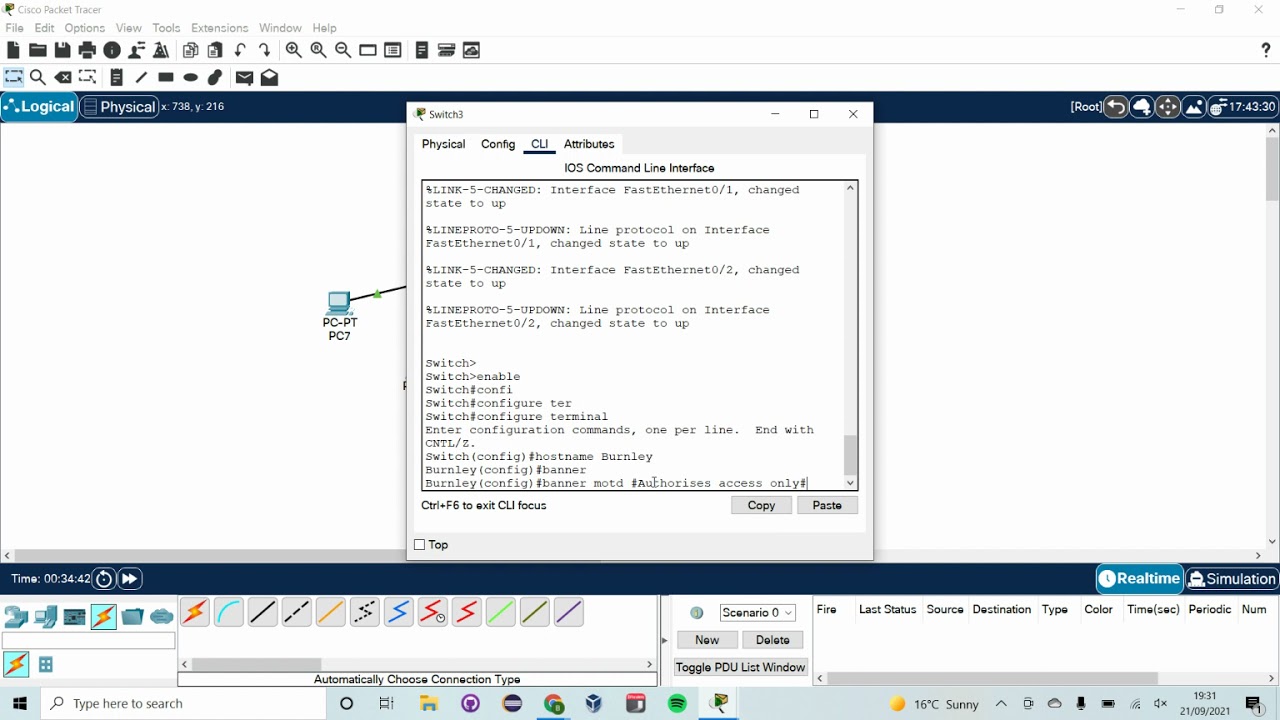1280x720 pixels.
Task: Click the New file icon
Action: 13,50
